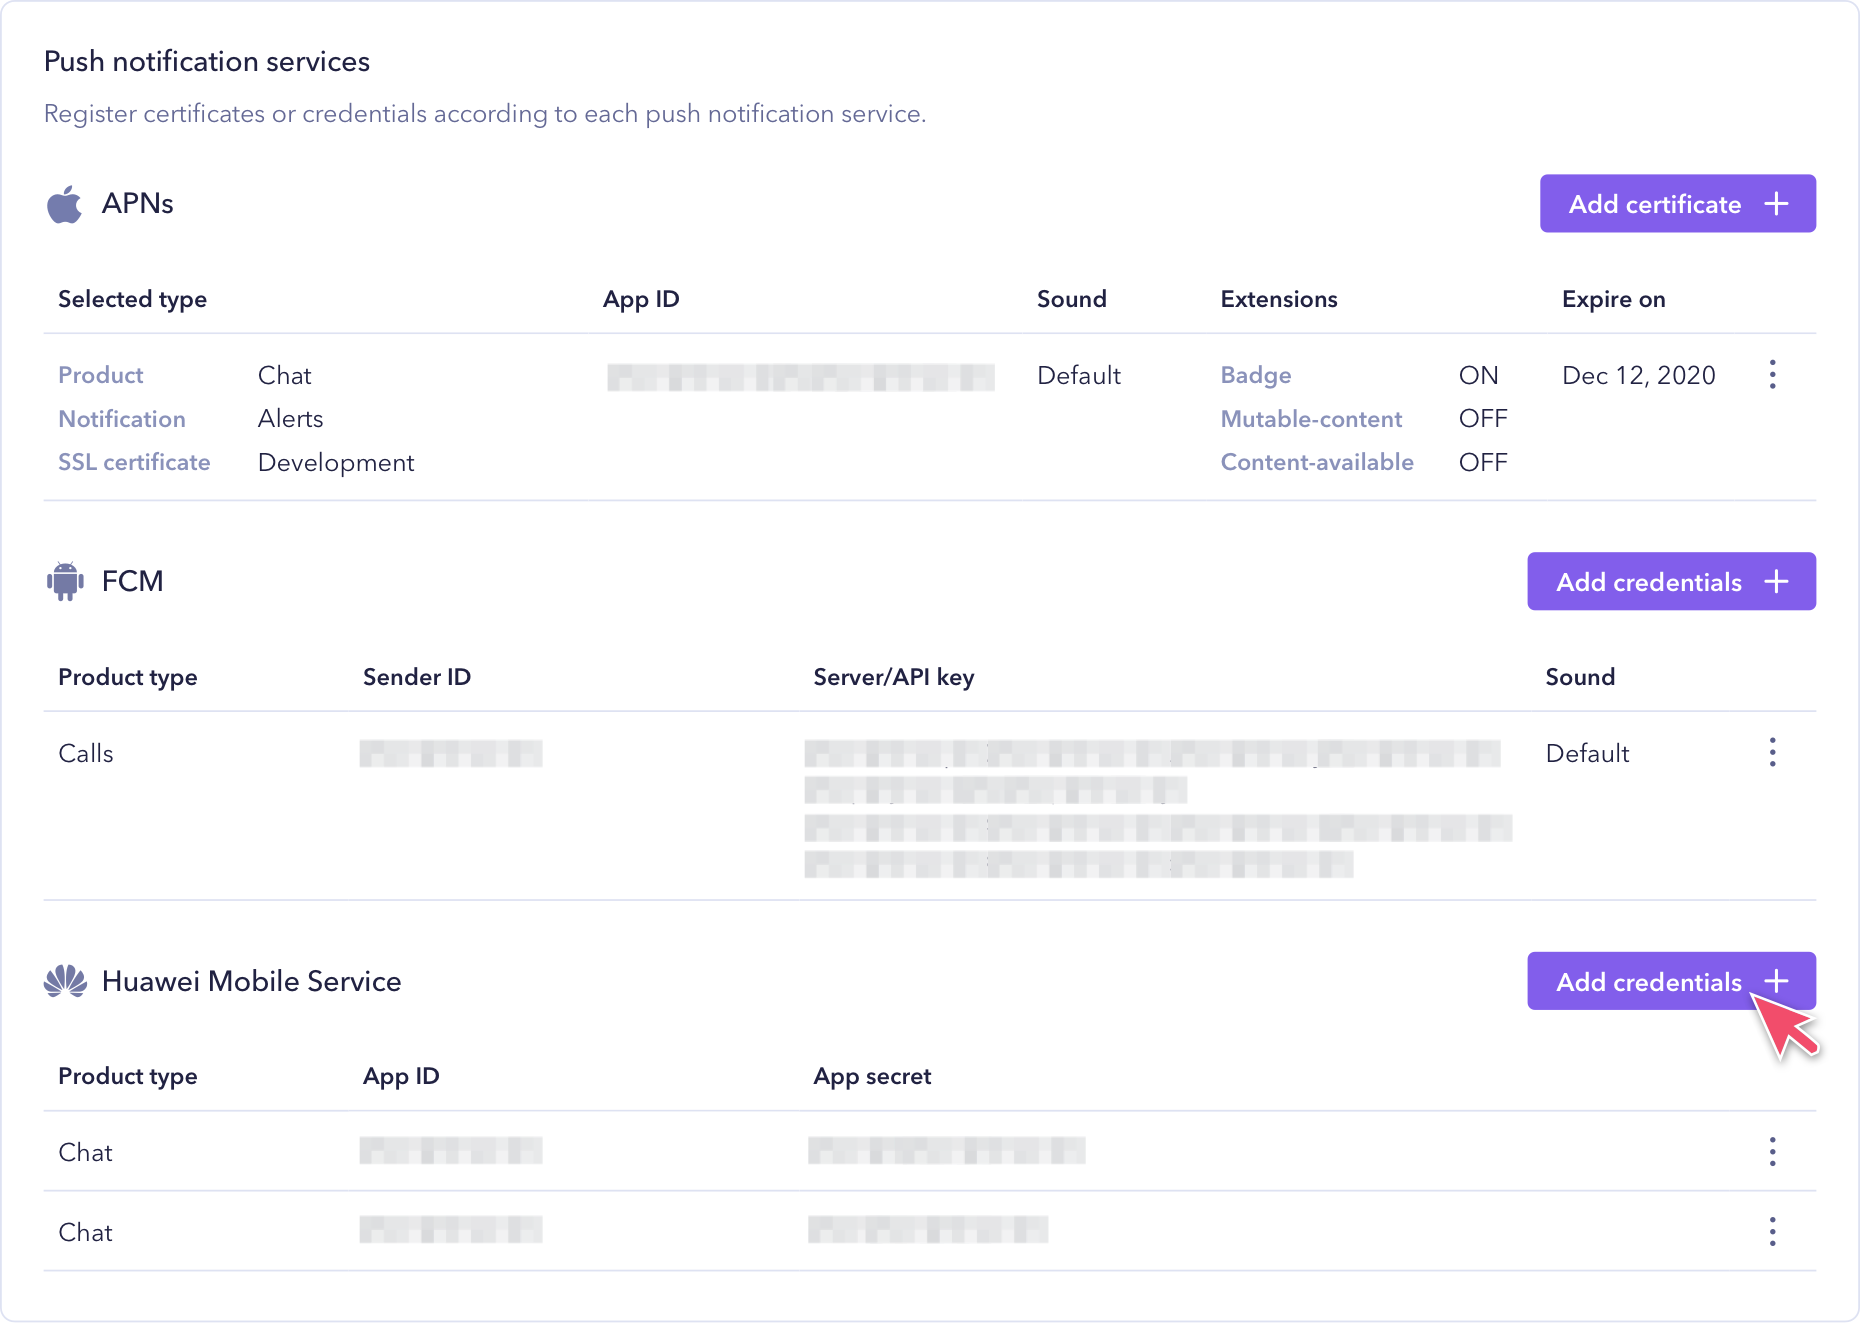Click the blurred Sender ID in FCM row
1860x1323 pixels.
[451, 753]
